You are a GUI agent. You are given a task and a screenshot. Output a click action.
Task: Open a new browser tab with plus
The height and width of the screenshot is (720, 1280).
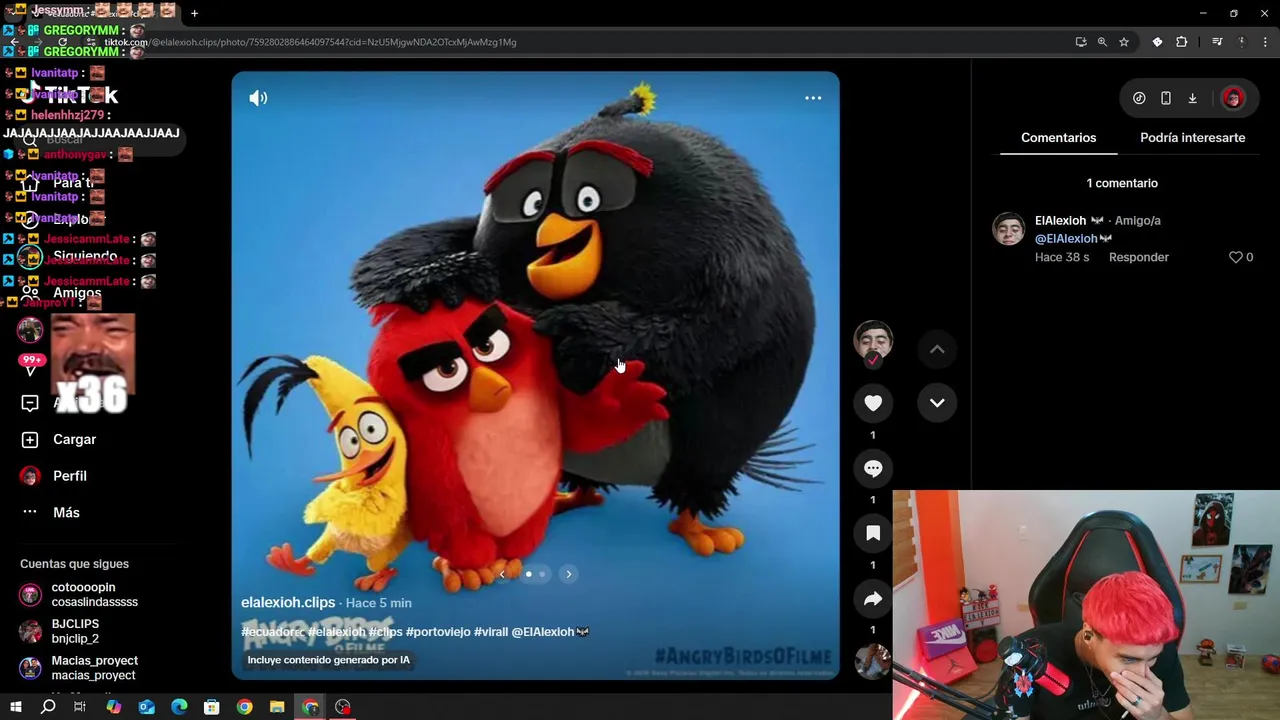[x=194, y=13]
